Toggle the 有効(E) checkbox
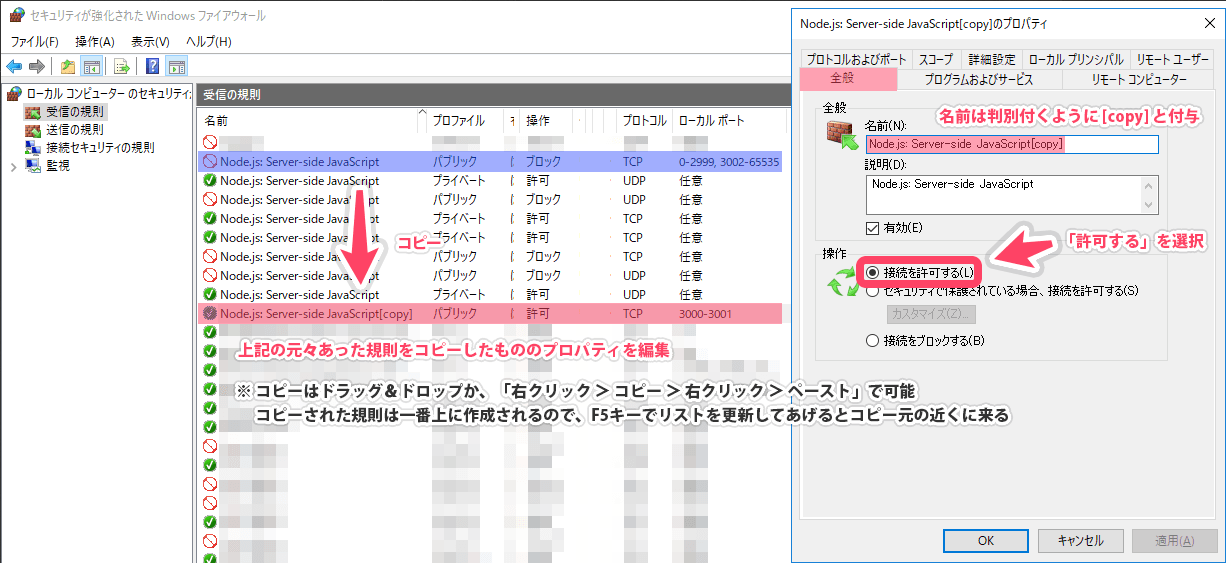The width and height of the screenshot is (1226, 563). click(875, 227)
